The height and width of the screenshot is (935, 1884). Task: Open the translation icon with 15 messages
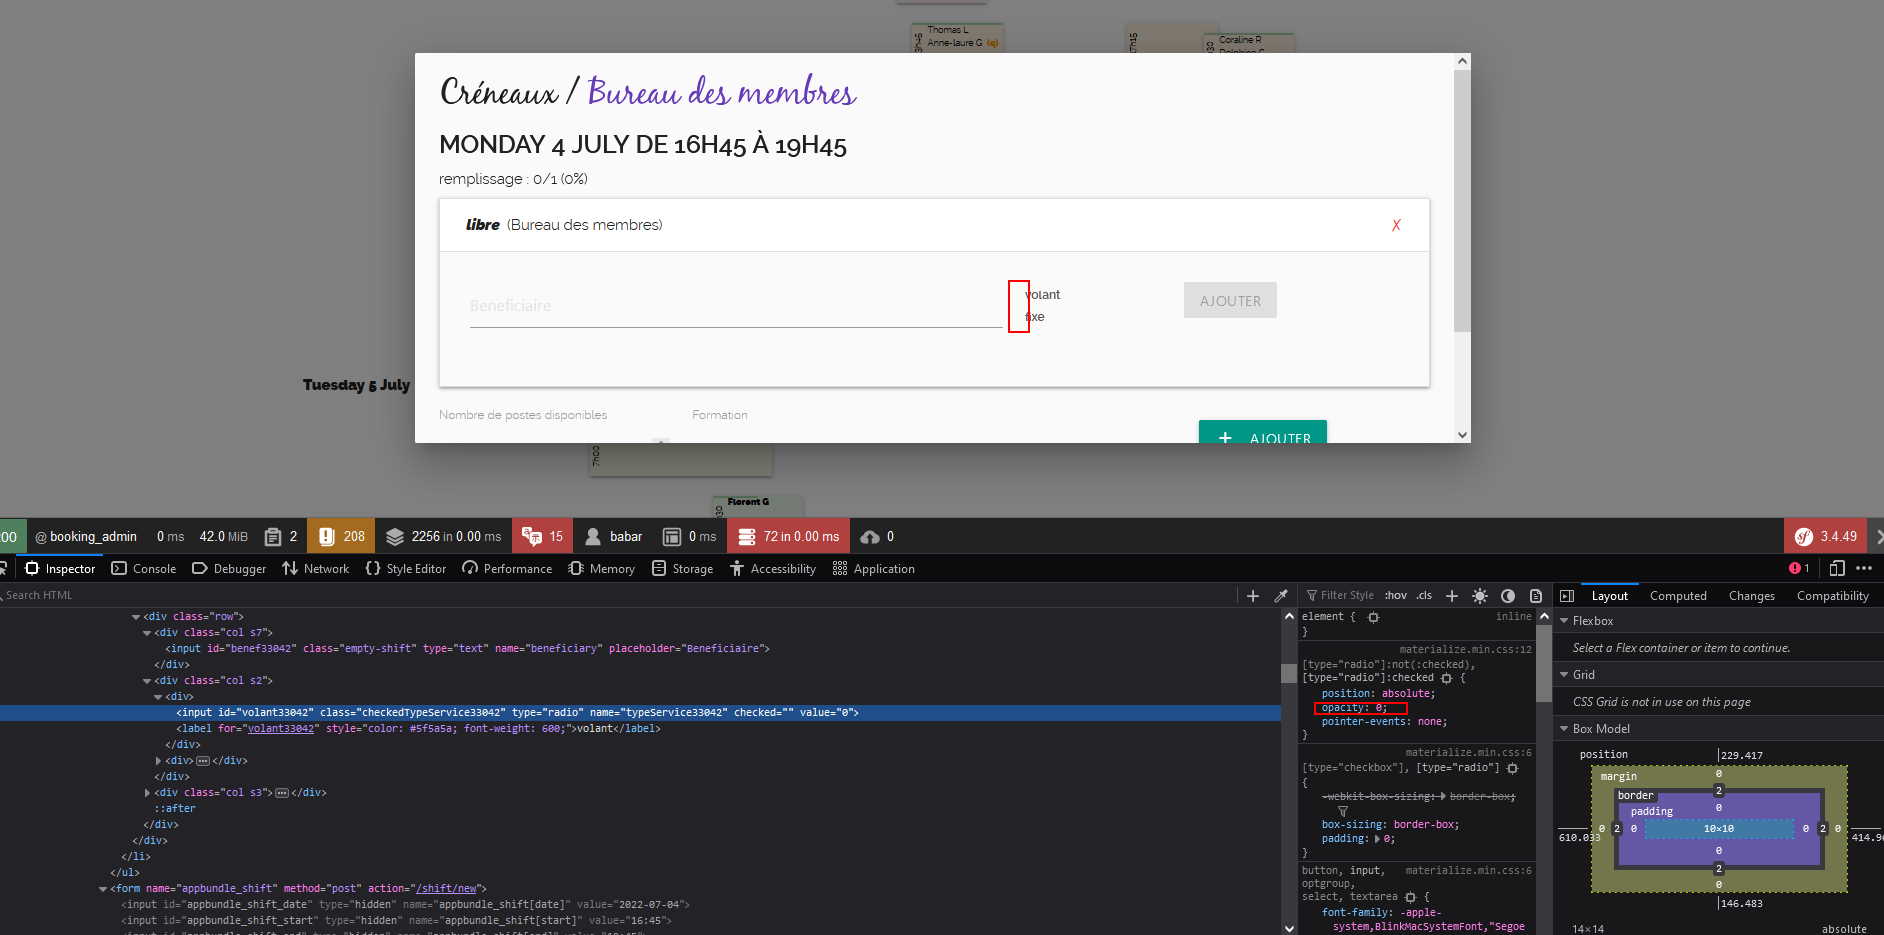(x=531, y=537)
